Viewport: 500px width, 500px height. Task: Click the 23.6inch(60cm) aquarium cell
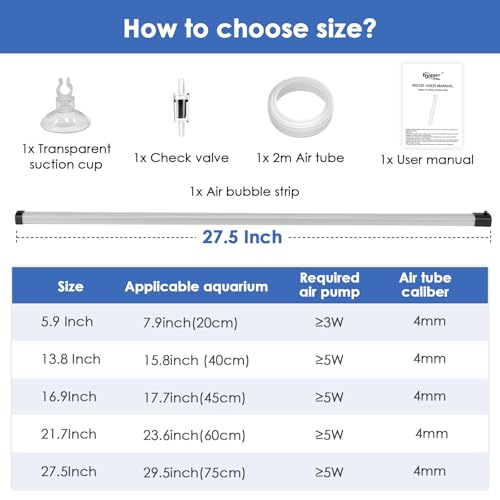tap(195, 435)
